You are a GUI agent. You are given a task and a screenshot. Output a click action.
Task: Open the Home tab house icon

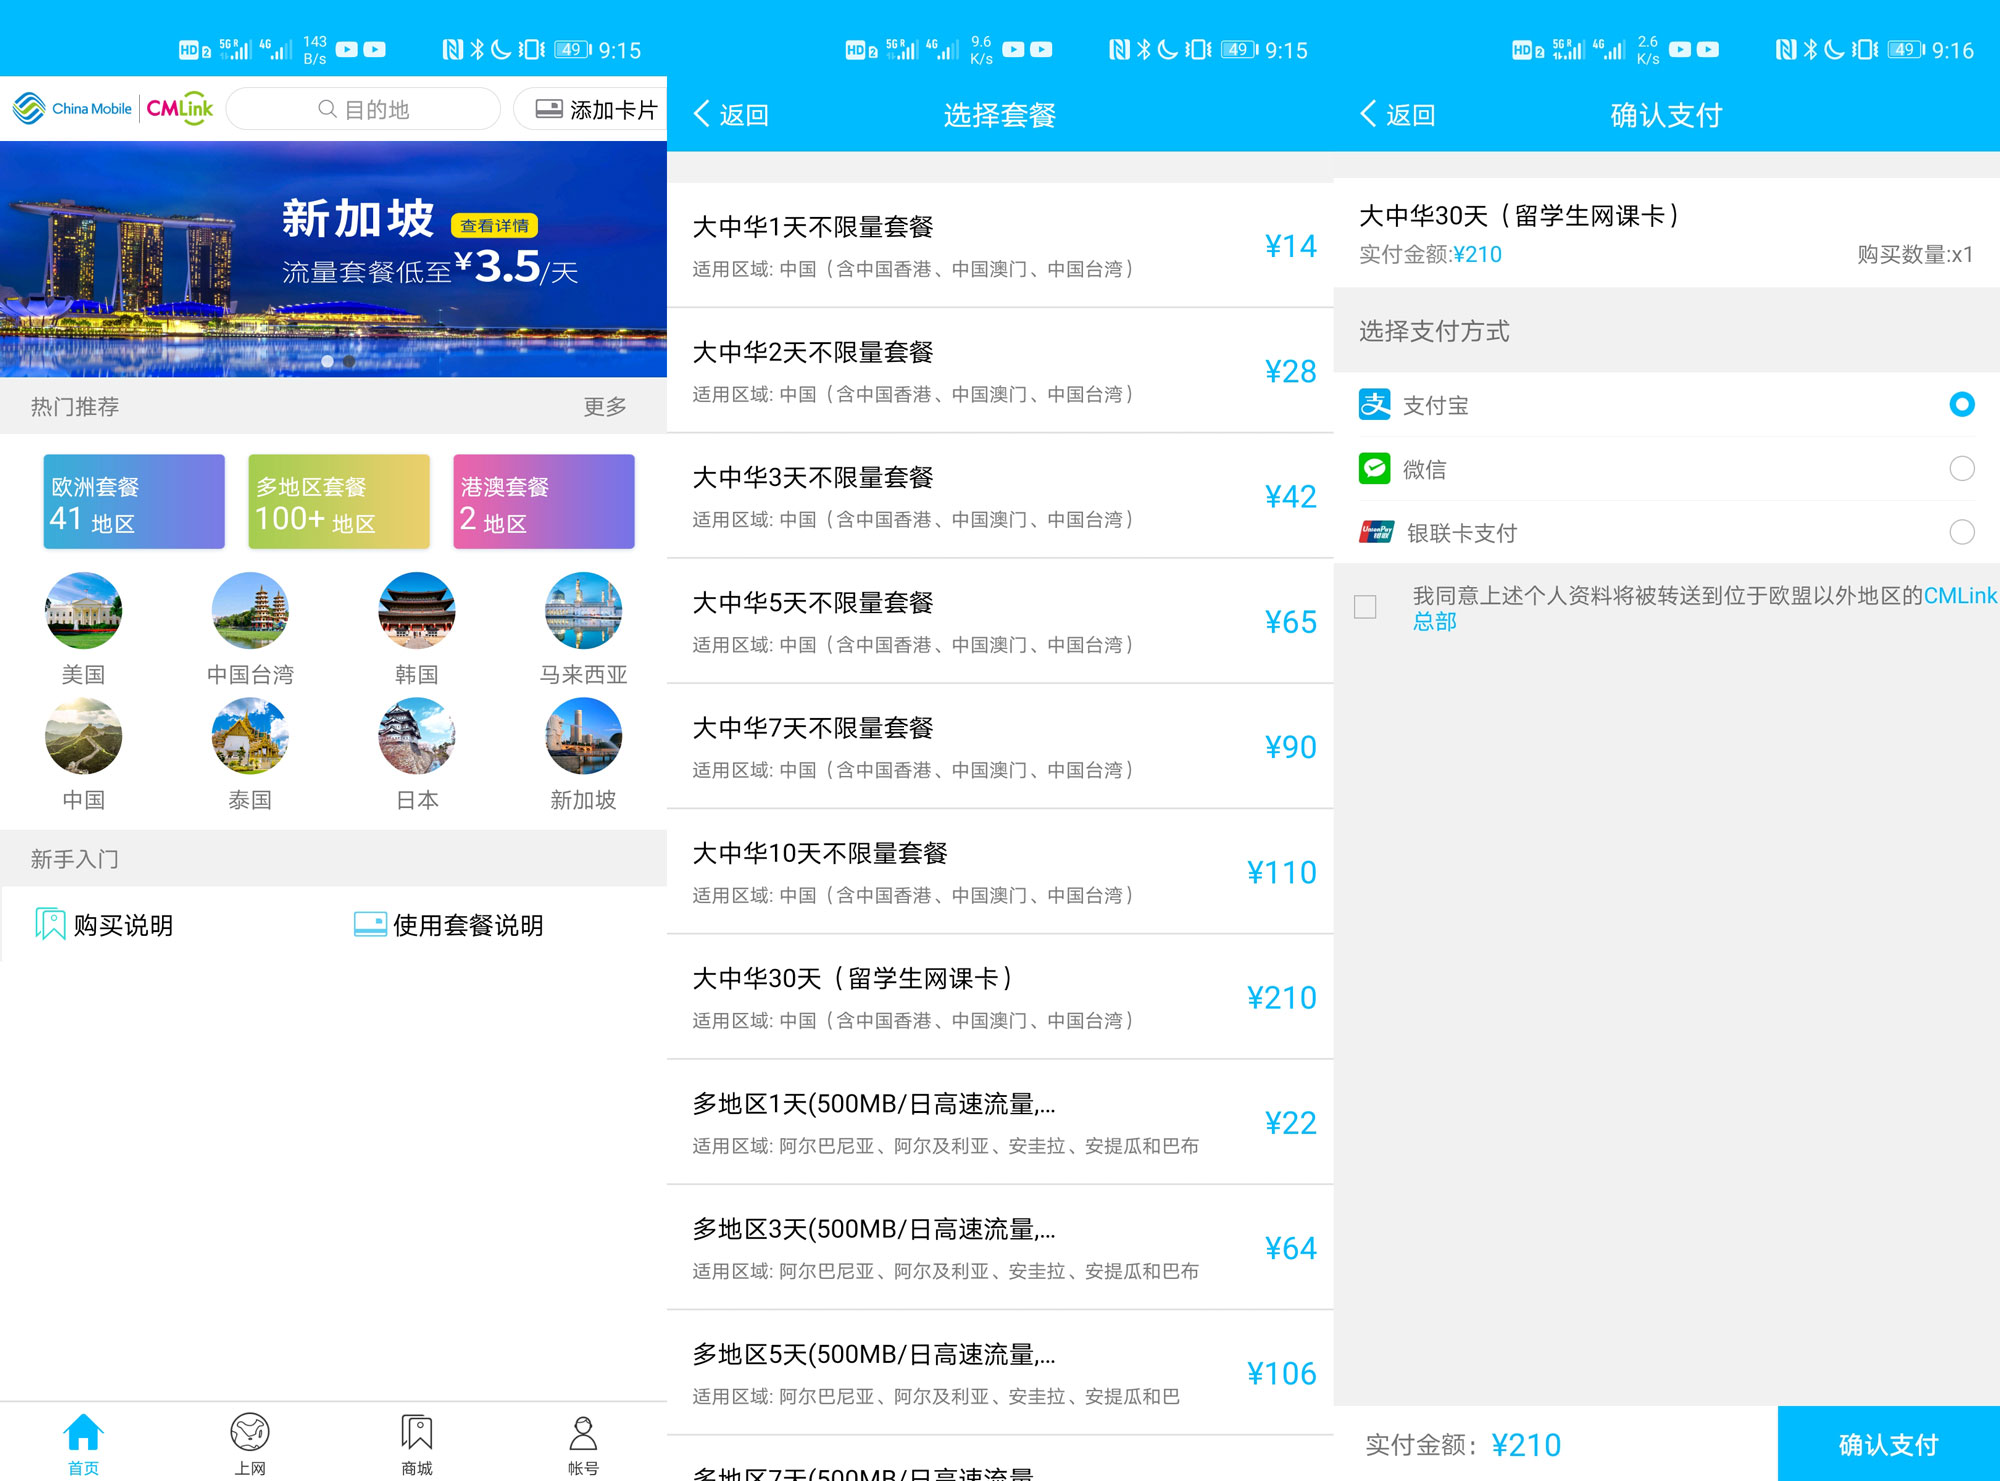point(83,1432)
